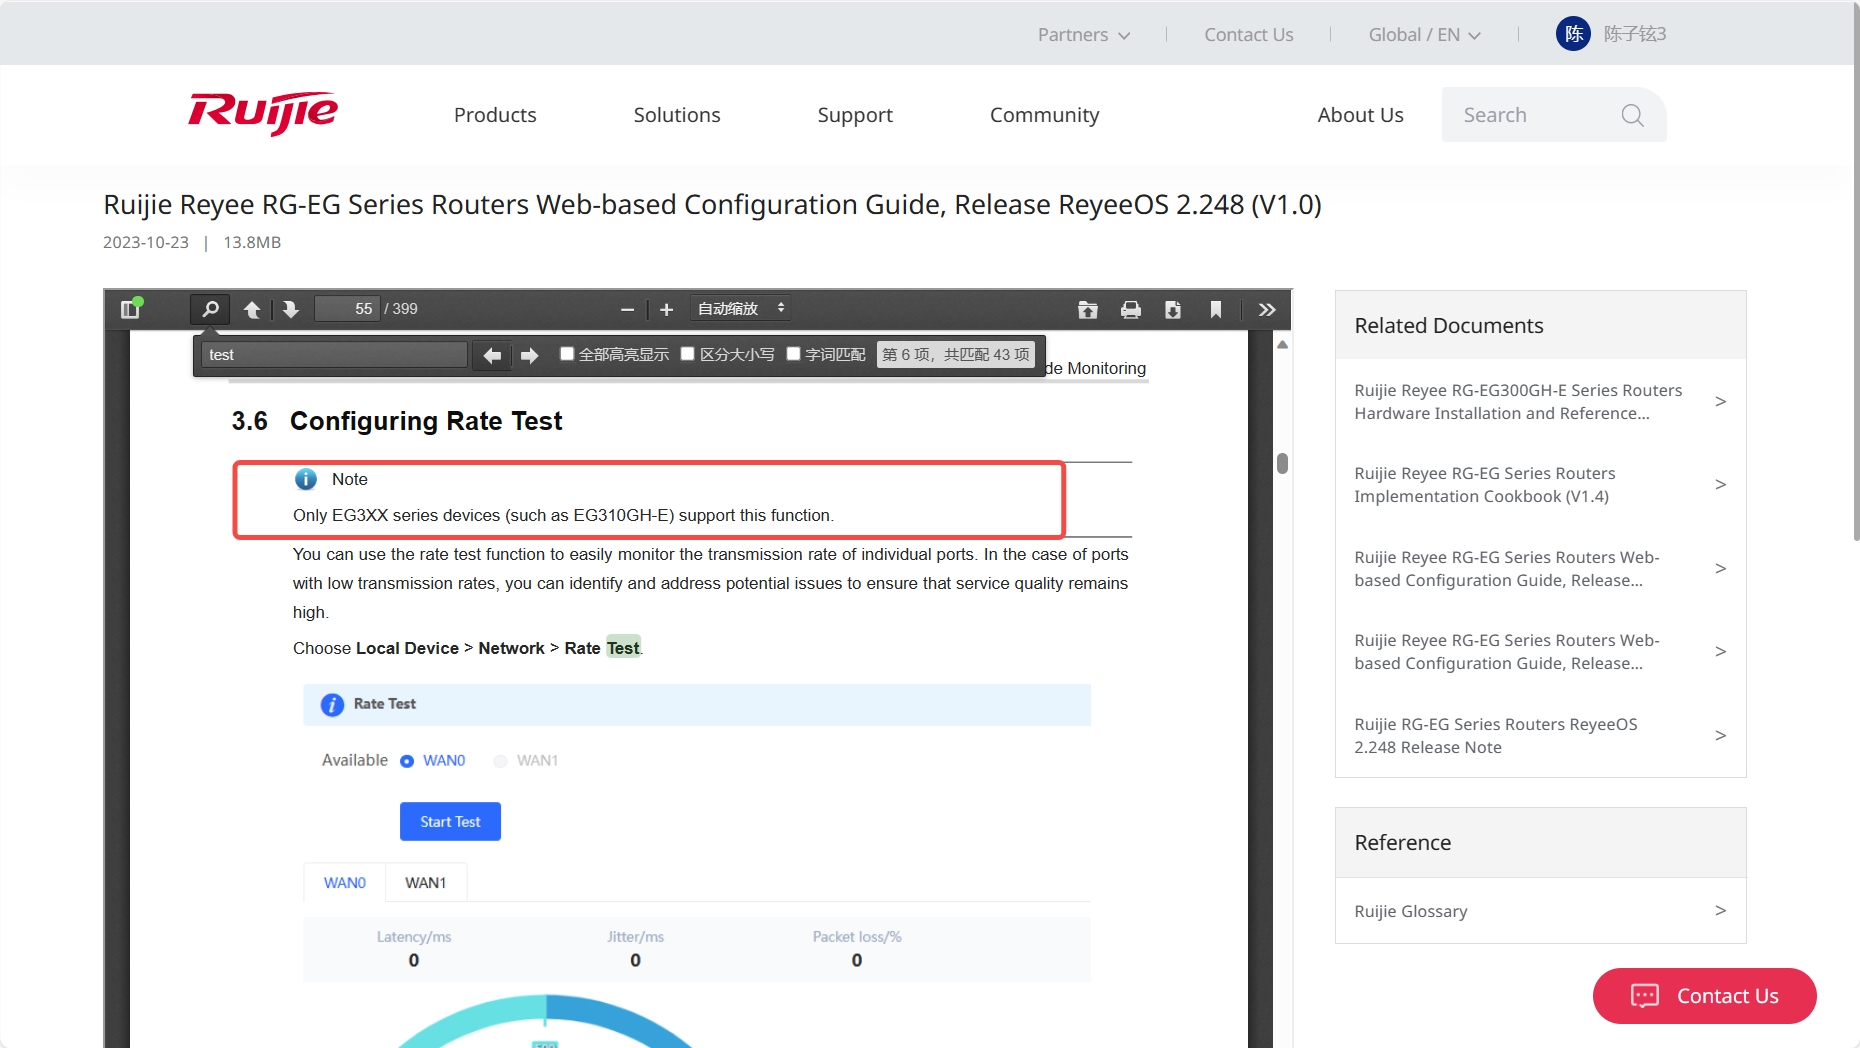Click the Start Test button
This screenshot has height=1048, width=1860.
(x=450, y=822)
